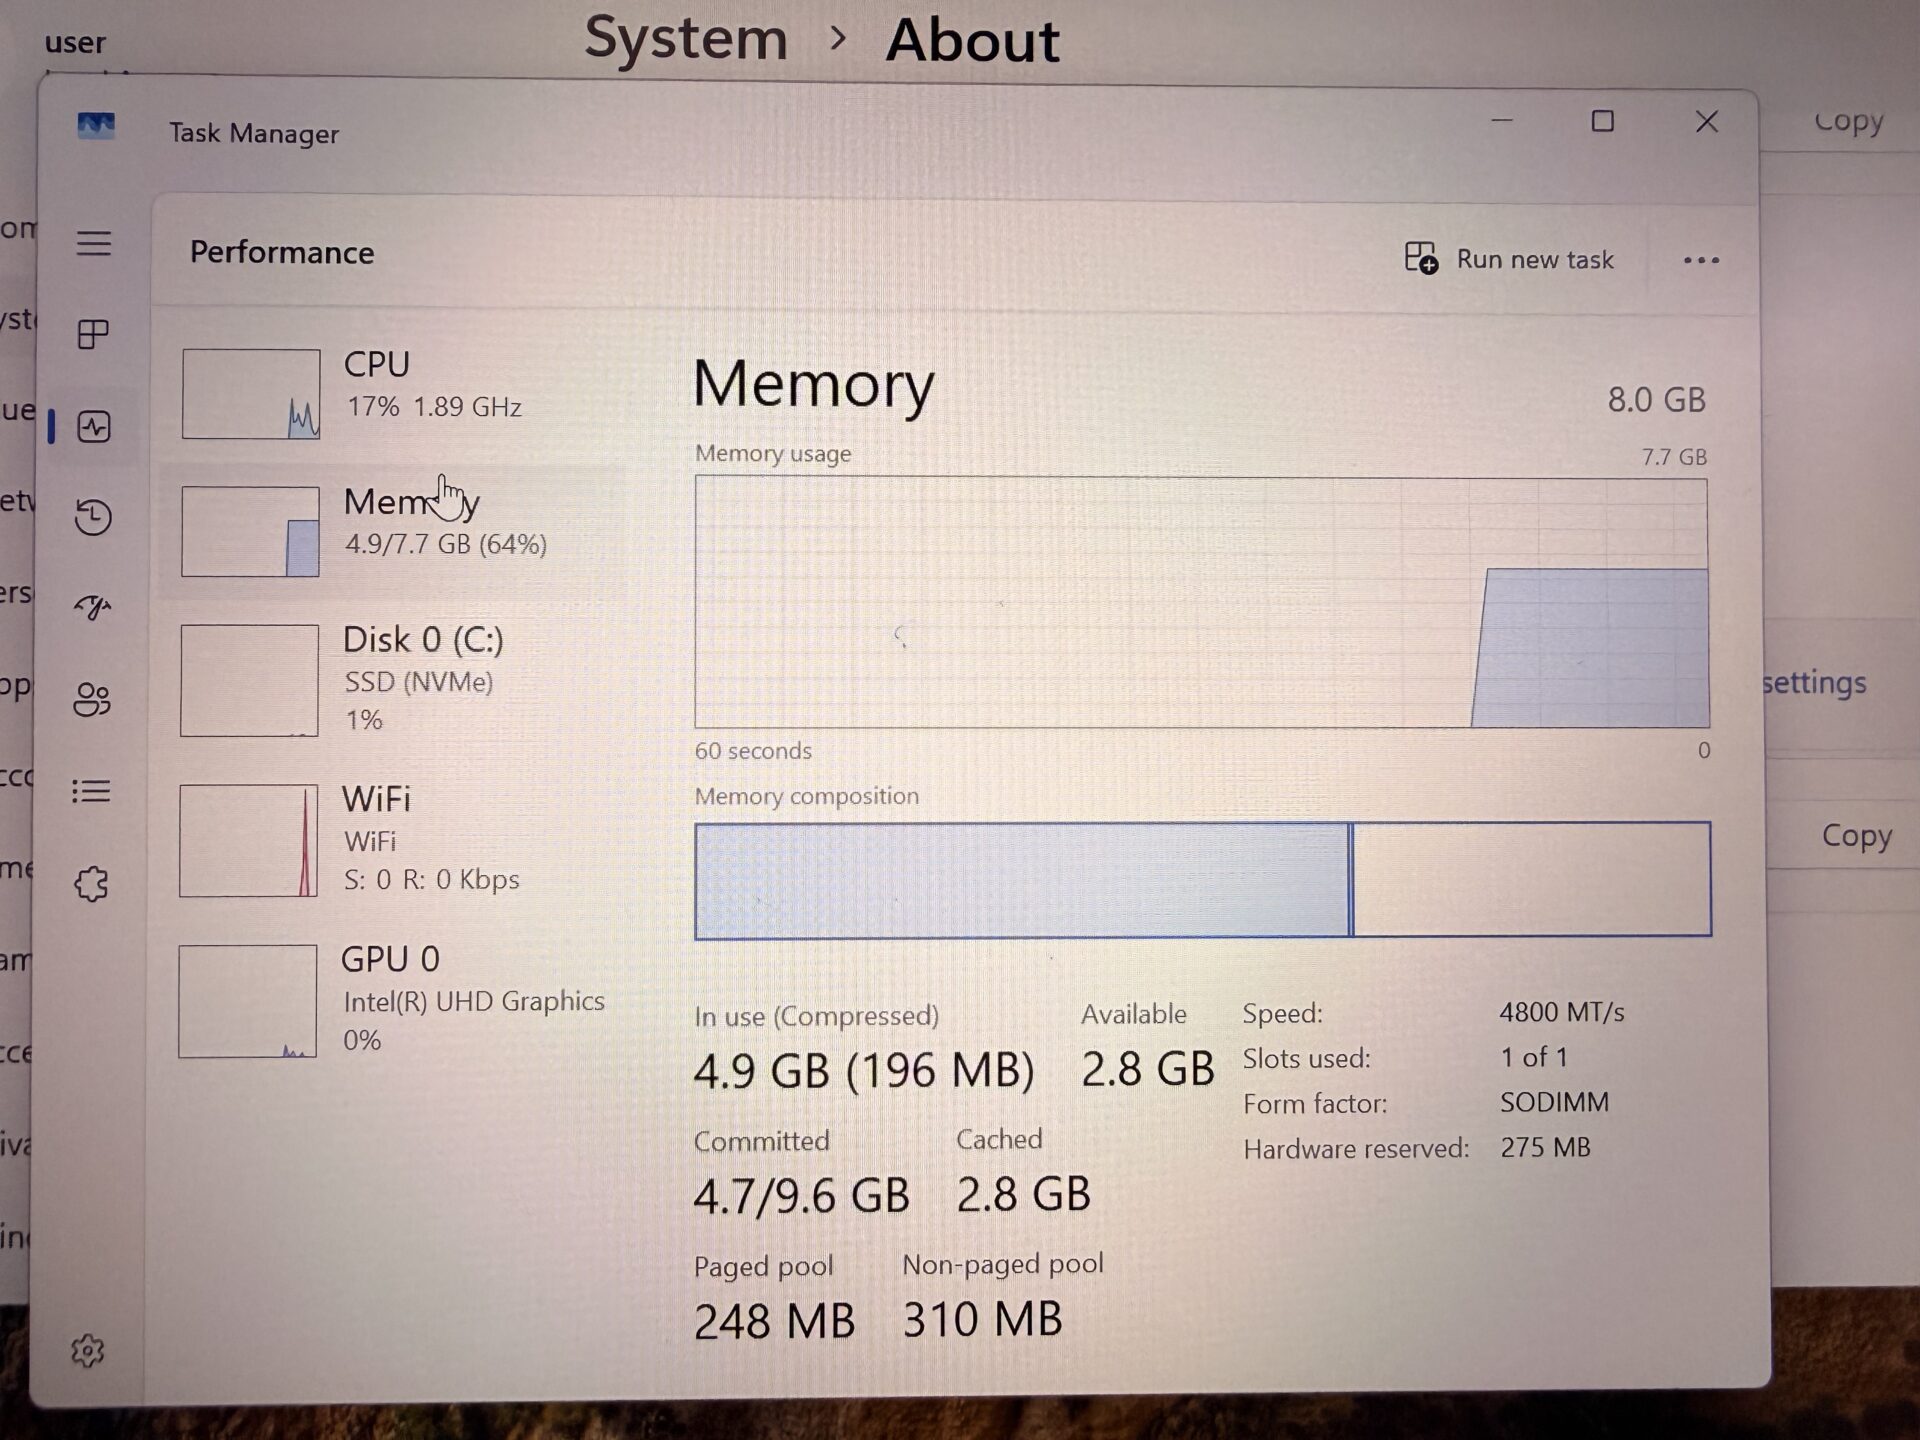Open the Processes page icon

pos(93,334)
